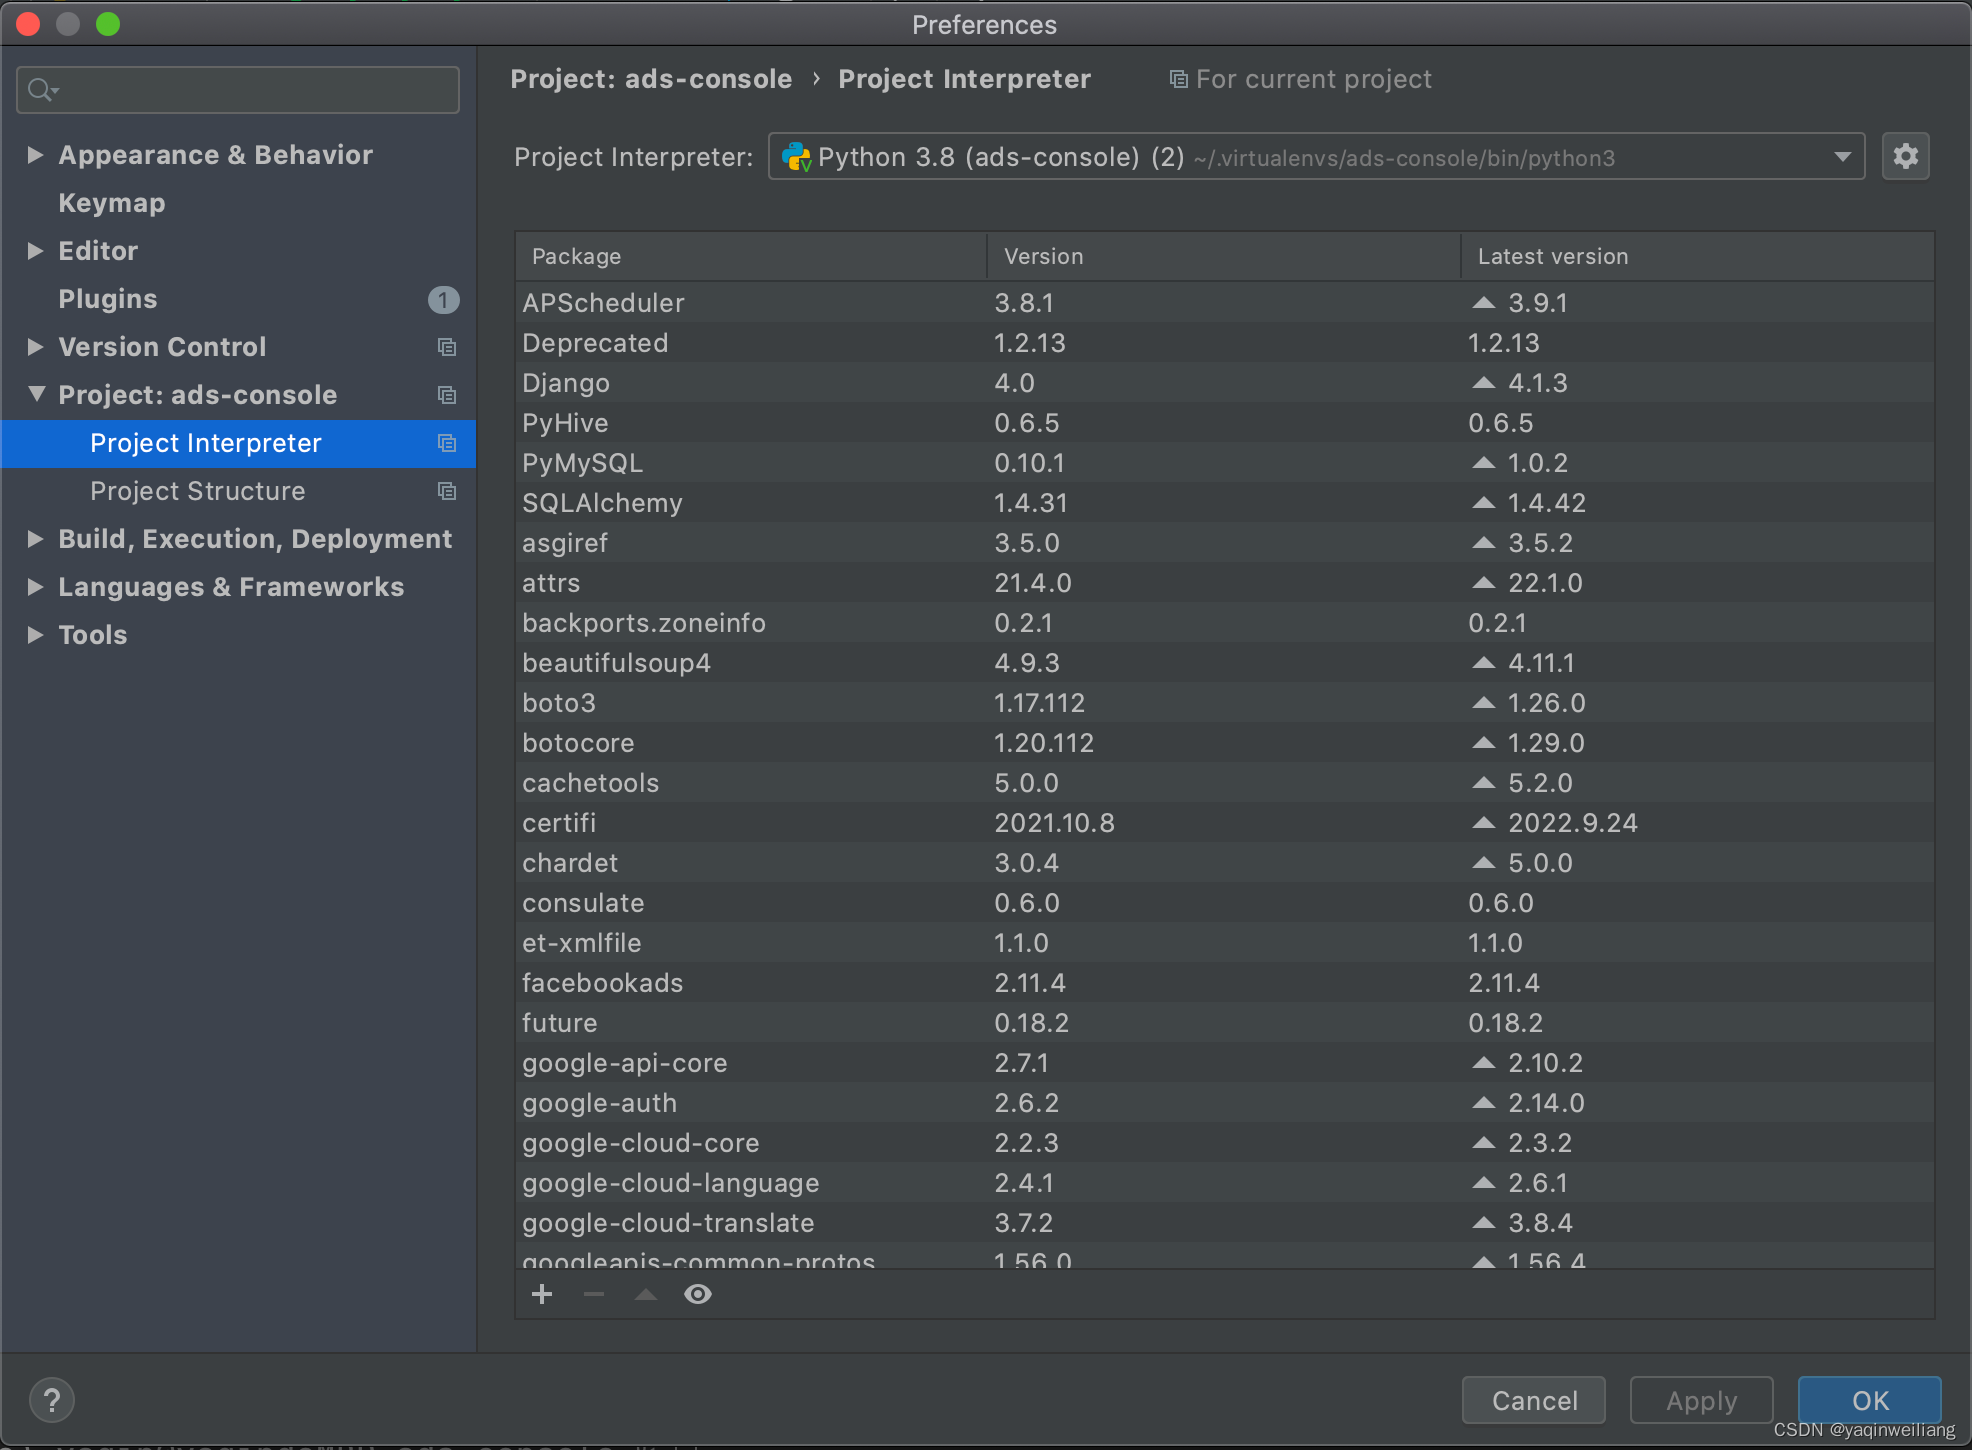Toggle the show early releases eye icon
The height and width of the screenshot is (1450, 1972).
[x=698, y=1294]
